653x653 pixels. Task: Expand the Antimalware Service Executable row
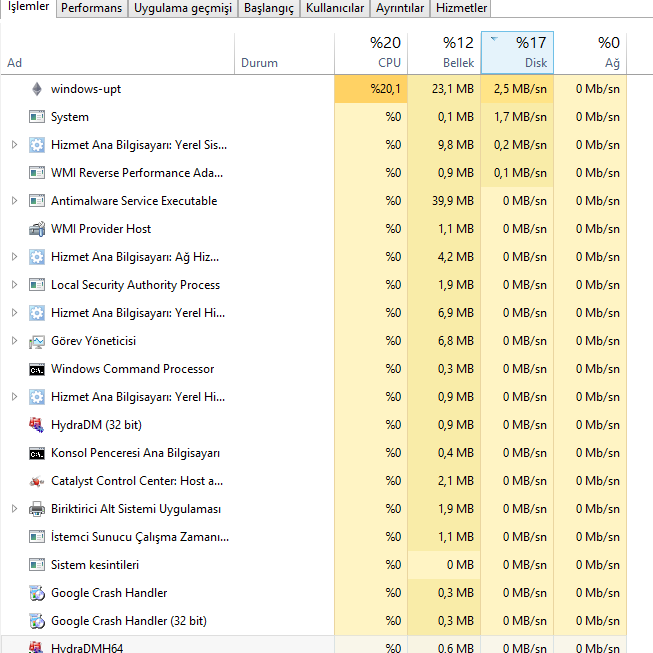[14, 201]
